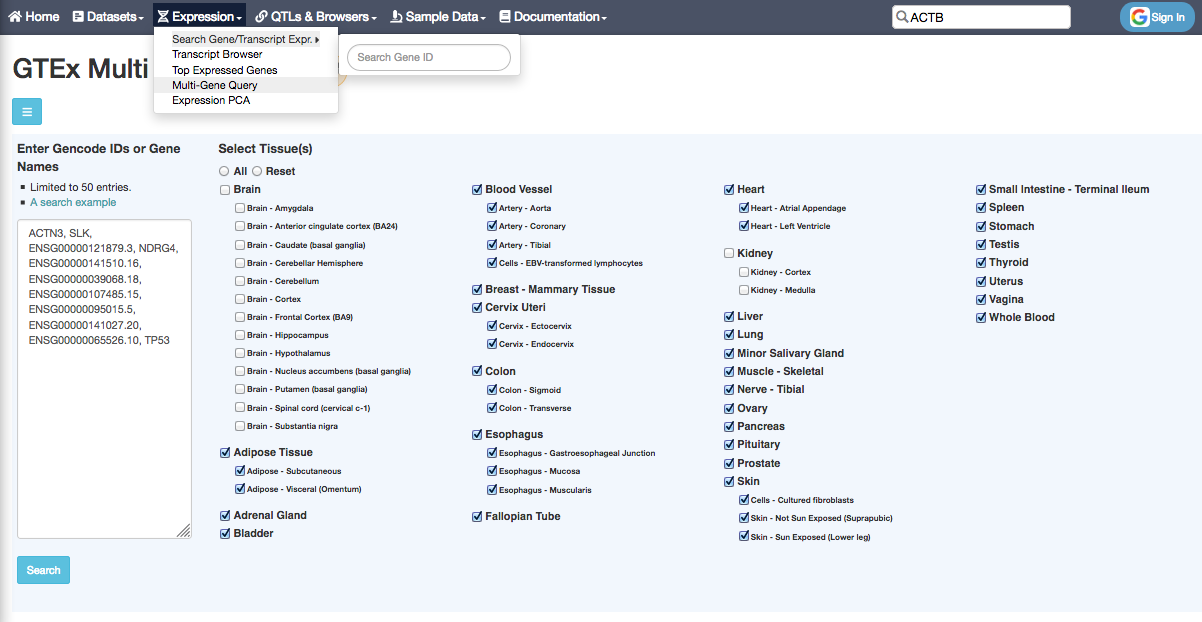Click the ACTB top search box

(981, 17)
